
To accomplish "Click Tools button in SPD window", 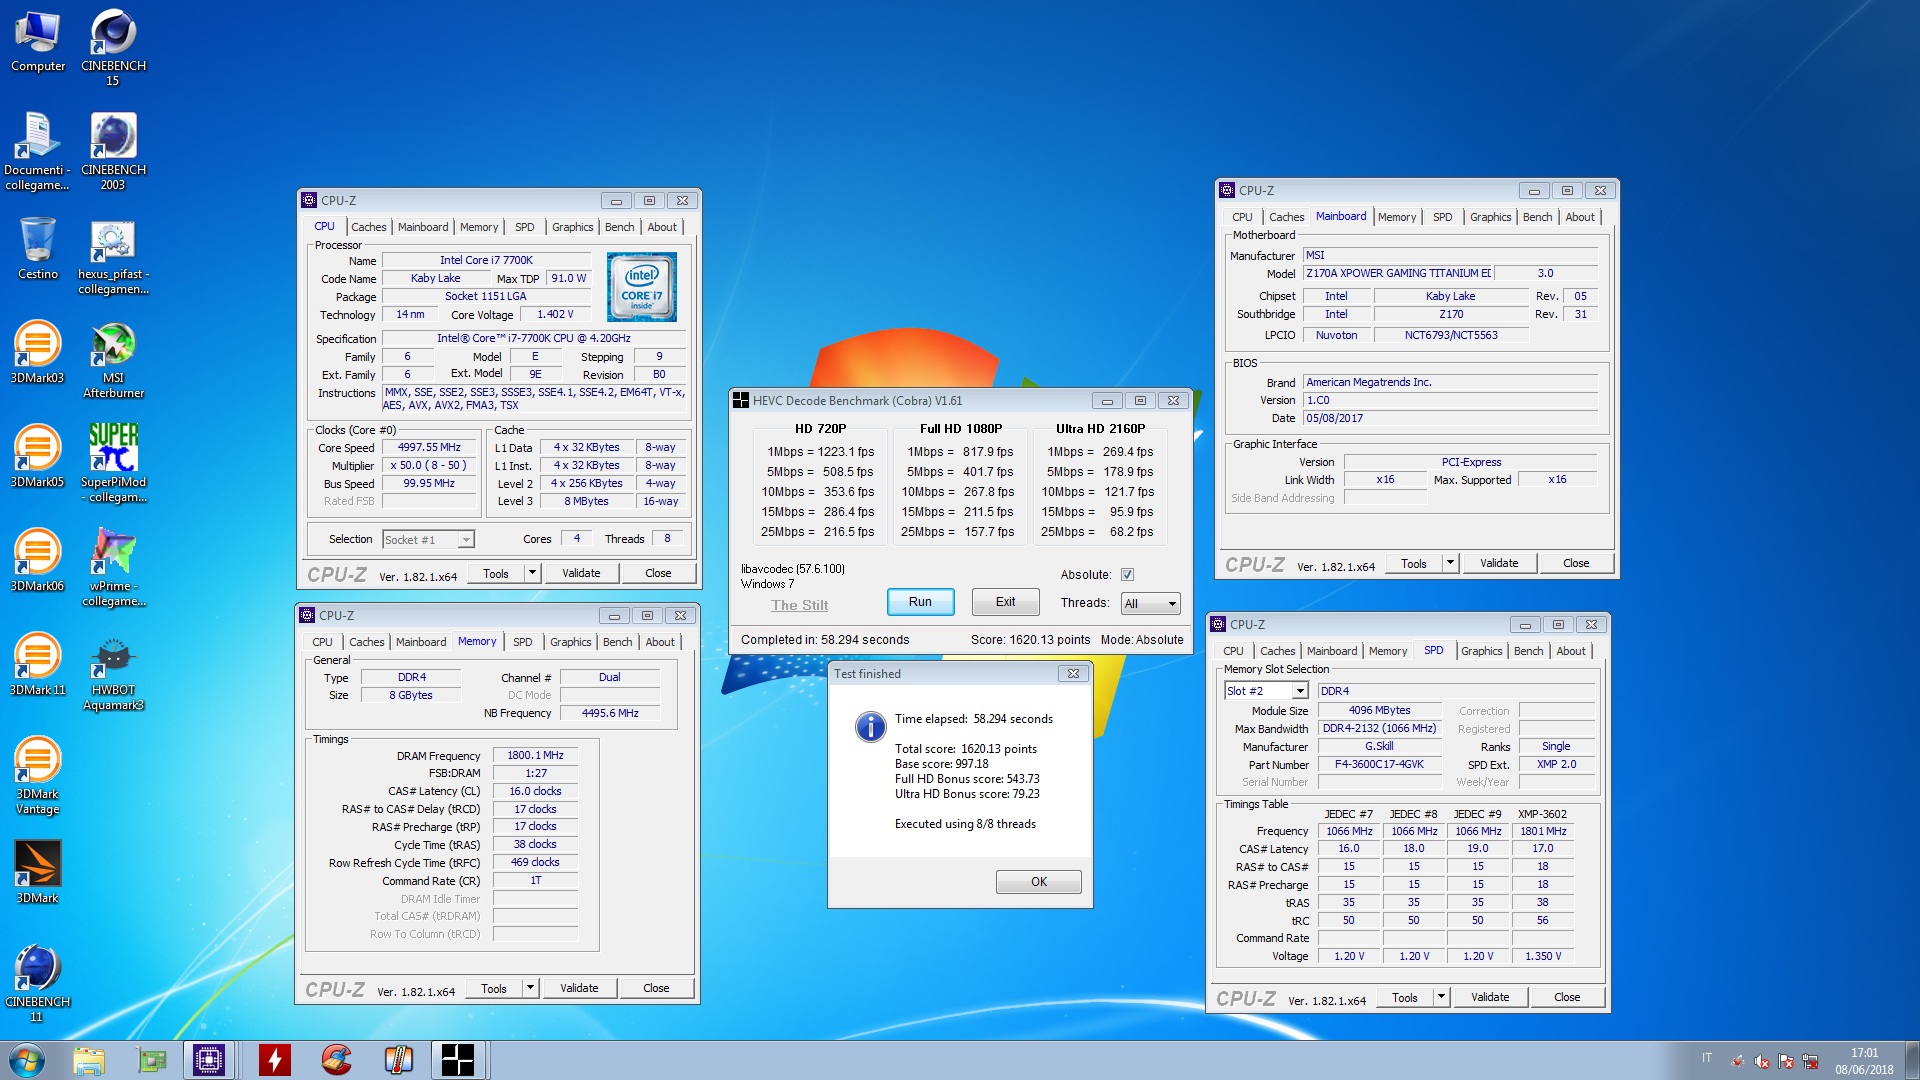I will pyautogui.click(x=1404, y=997).
